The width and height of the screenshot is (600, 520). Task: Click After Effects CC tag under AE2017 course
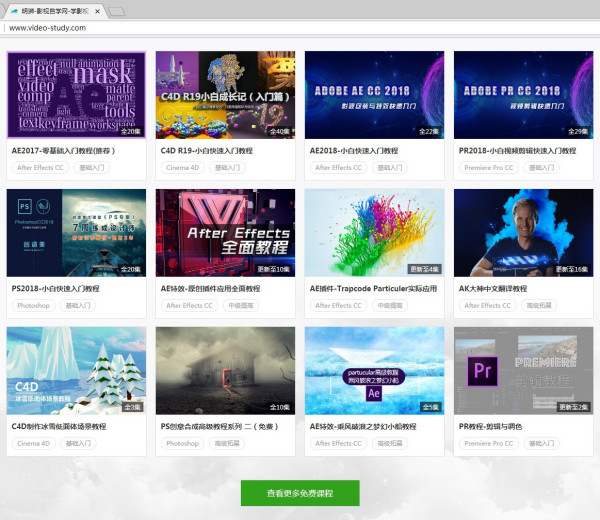40,168
